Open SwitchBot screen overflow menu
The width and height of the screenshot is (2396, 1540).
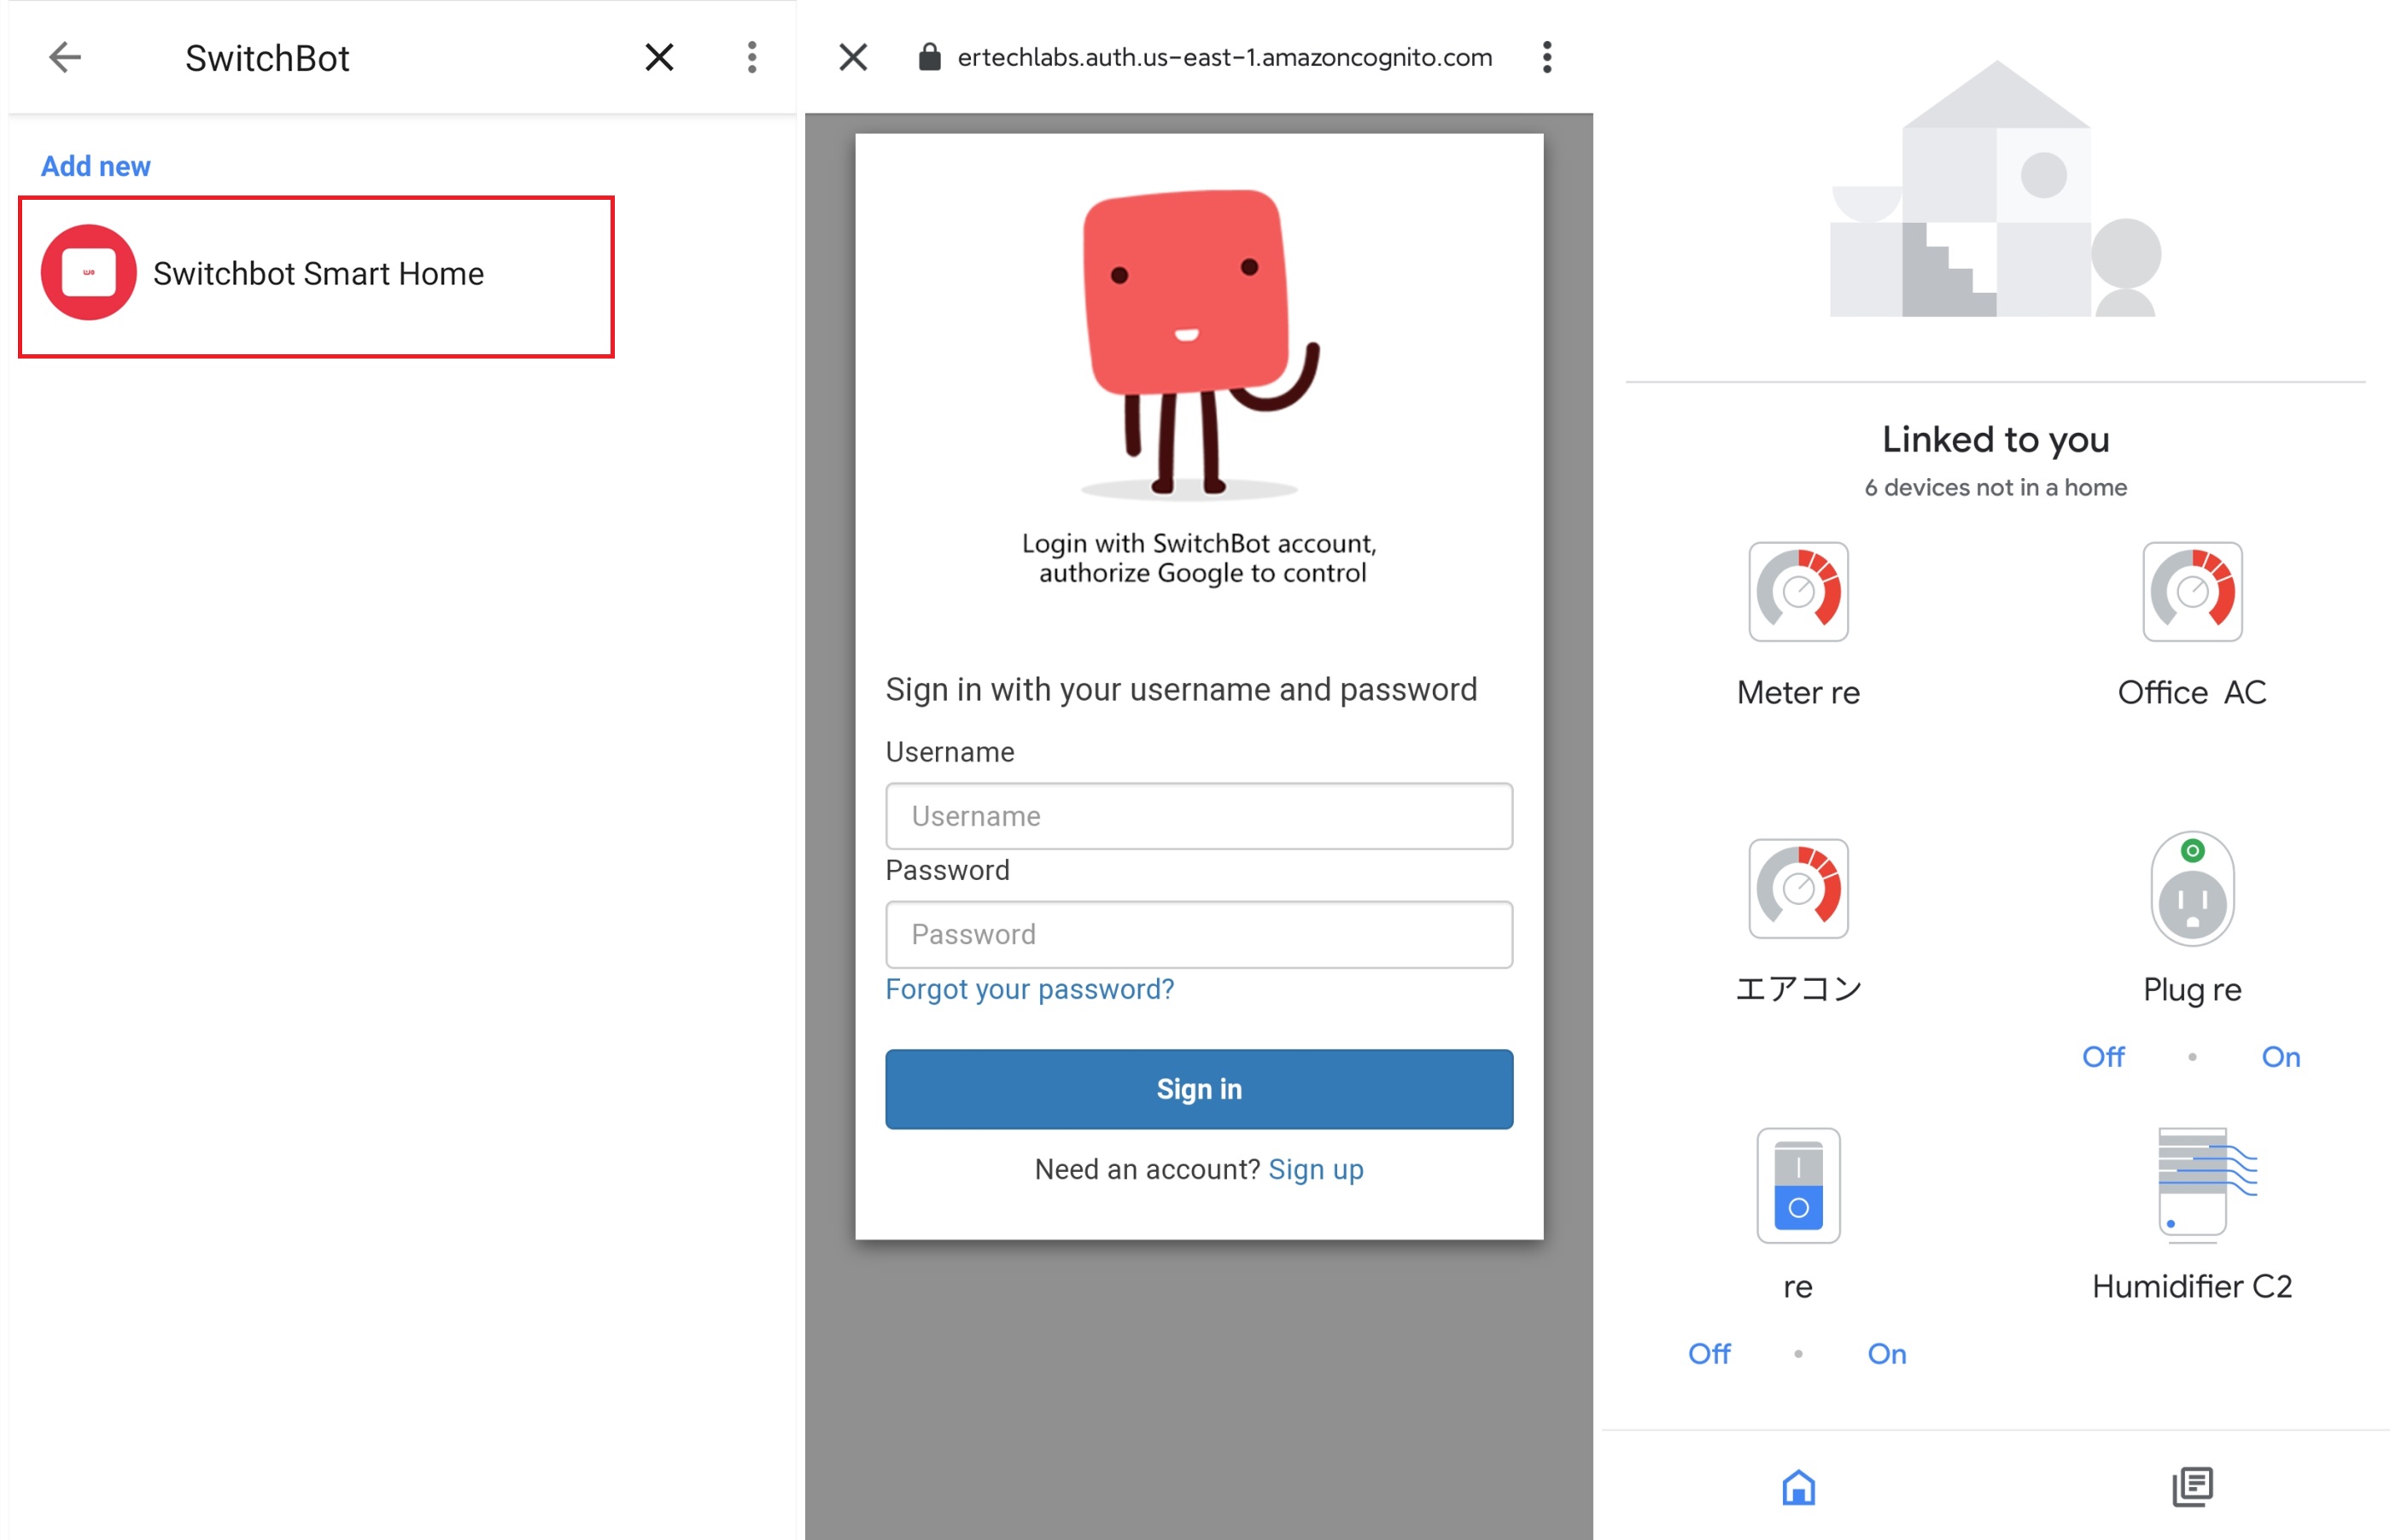point(752,57)
